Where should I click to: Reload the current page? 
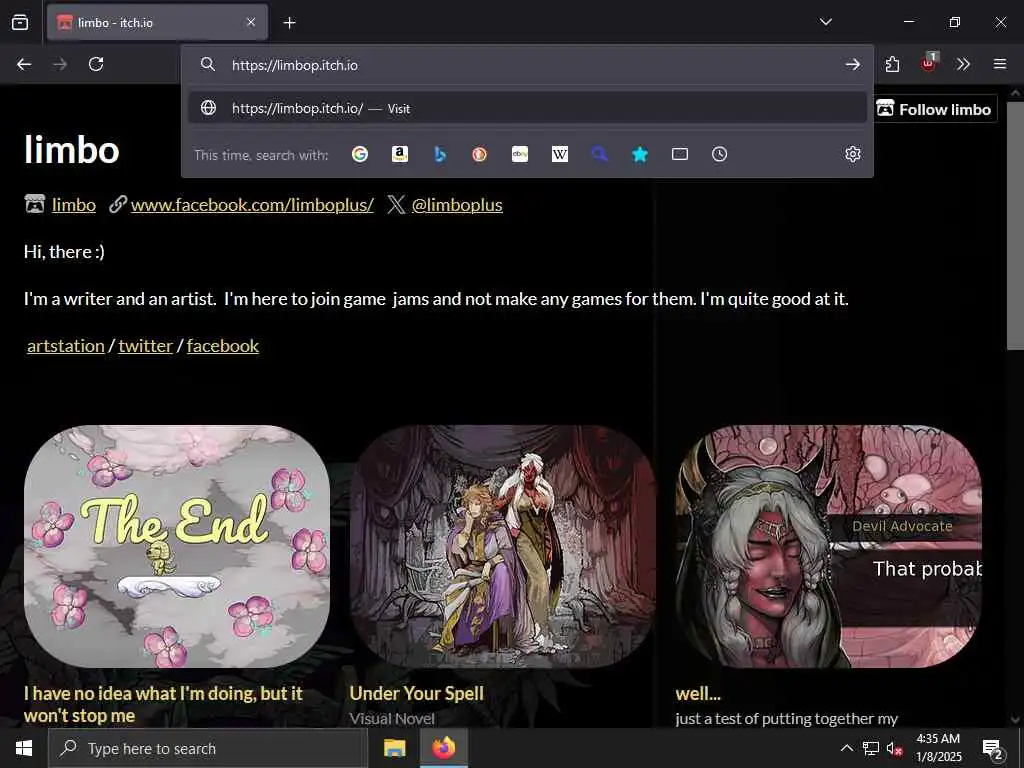pos(96,64)
